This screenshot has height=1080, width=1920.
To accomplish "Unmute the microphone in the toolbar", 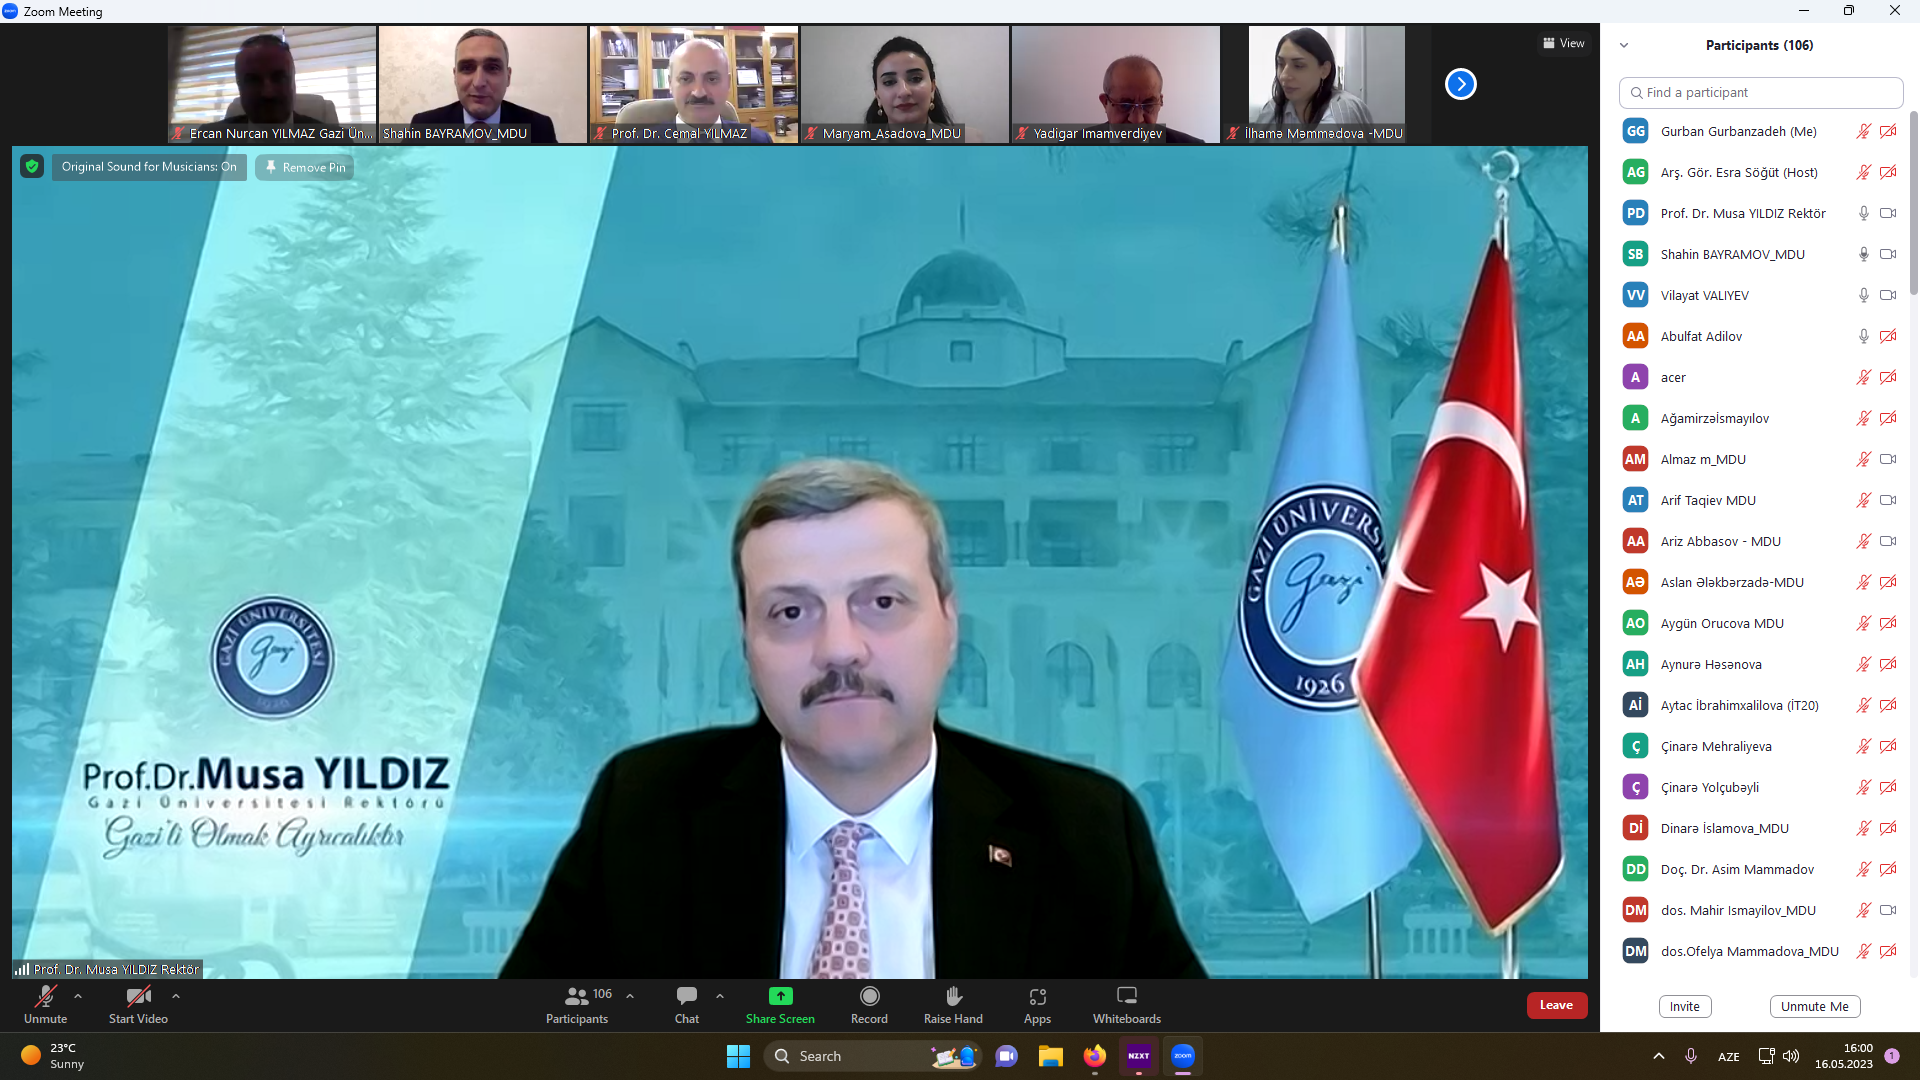I will (45, 996).
